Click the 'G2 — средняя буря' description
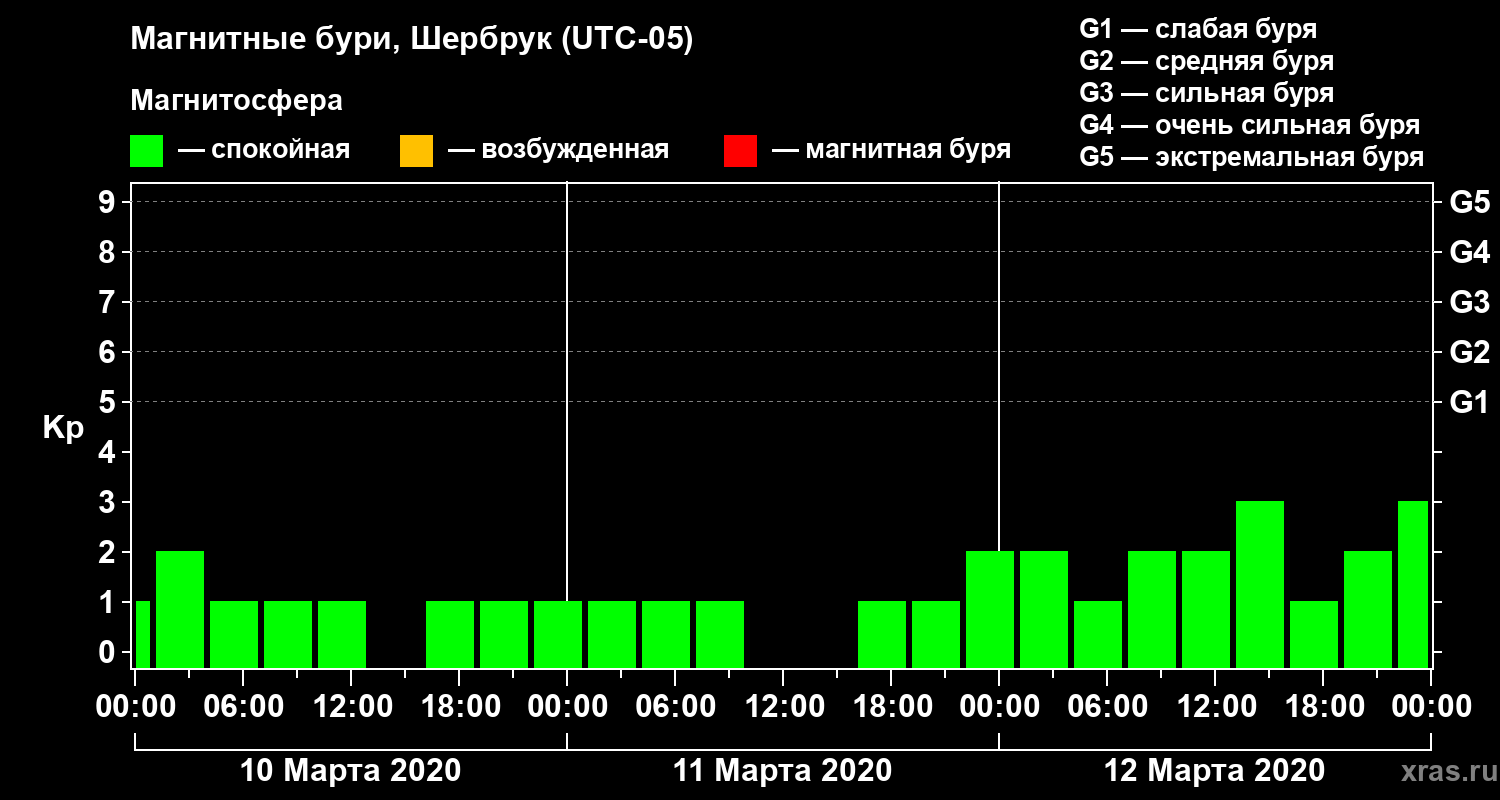 point(1206,61)
